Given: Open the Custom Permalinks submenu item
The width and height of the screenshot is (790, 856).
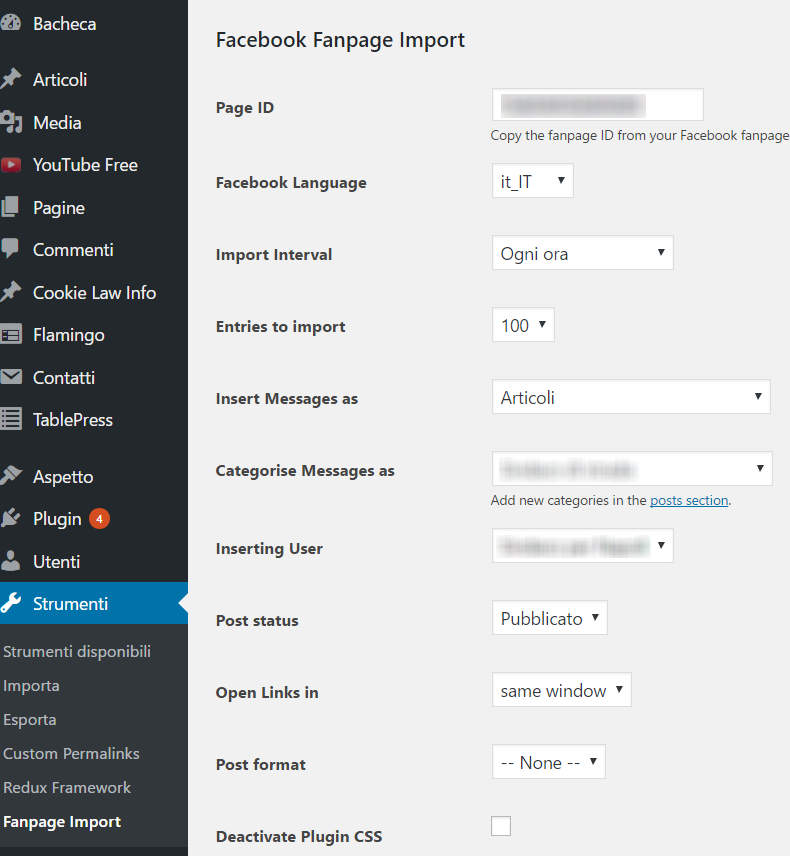Looking at the screenshot, I should click(x=71, y=753).
